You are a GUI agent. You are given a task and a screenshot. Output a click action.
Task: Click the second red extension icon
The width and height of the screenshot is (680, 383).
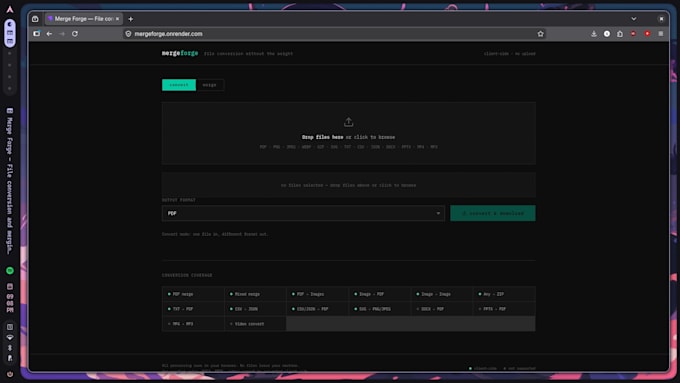pos(647,34)
